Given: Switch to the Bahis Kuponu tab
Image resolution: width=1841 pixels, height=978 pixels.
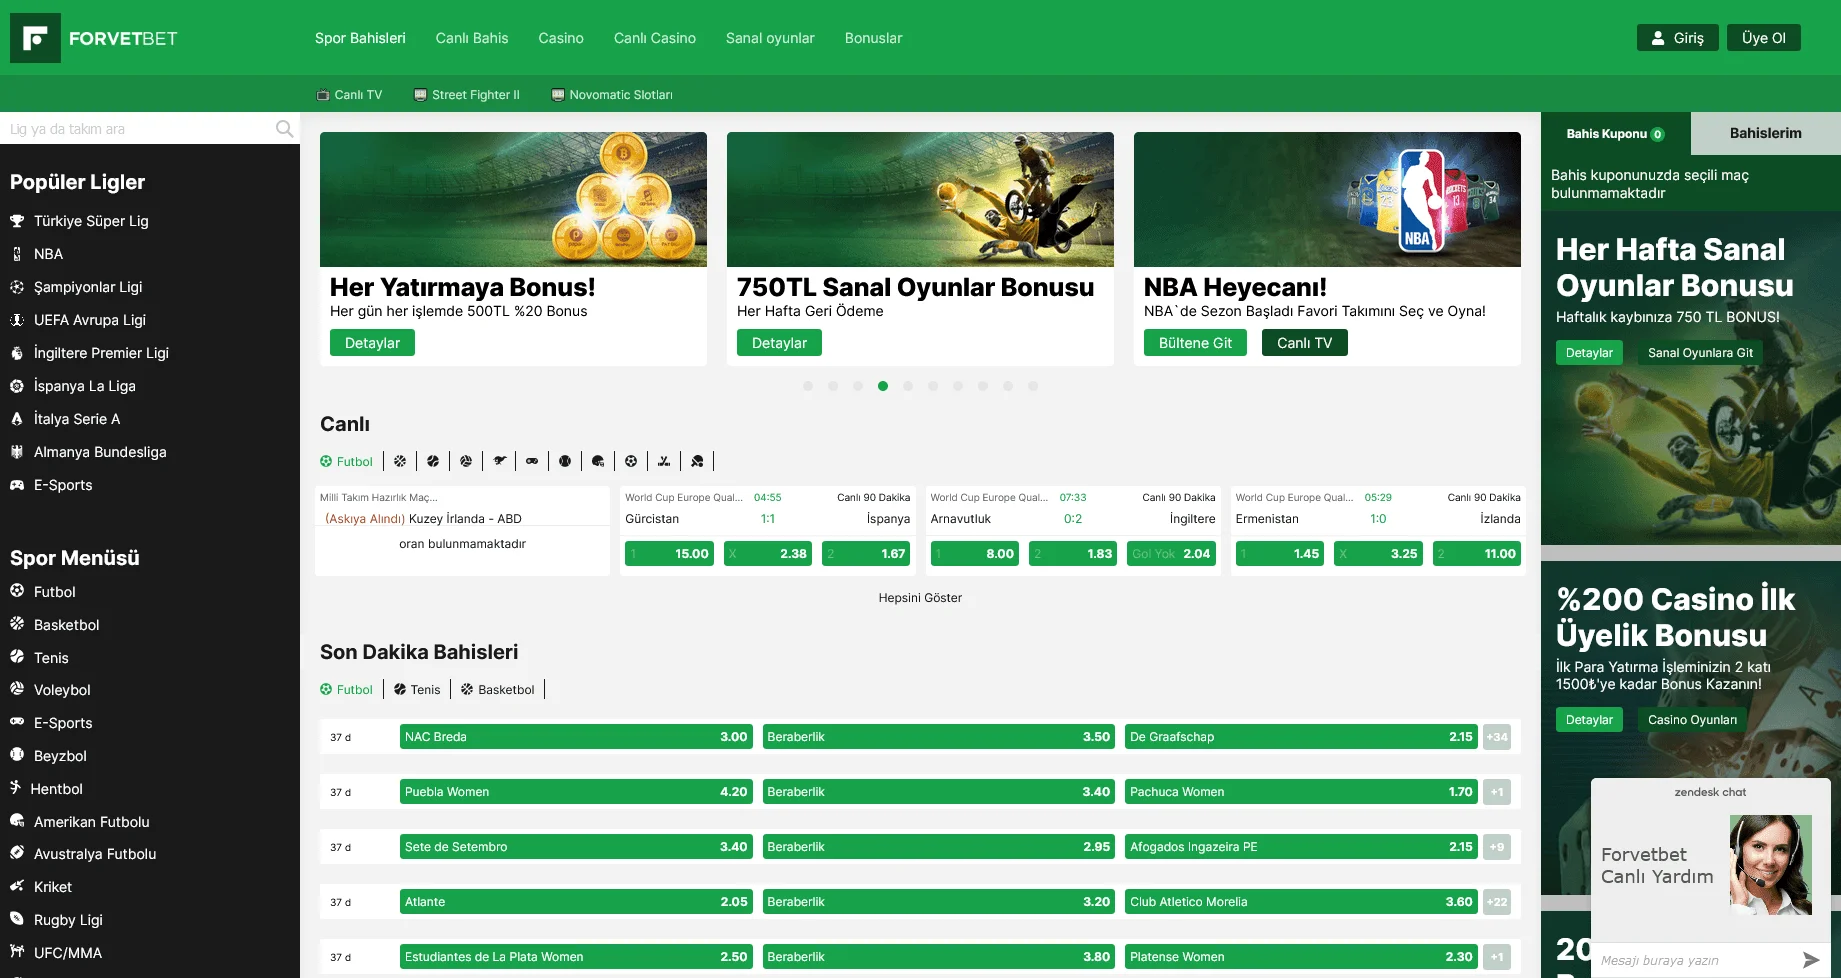Looking at the screenshot, I should tap(1615, 133).
